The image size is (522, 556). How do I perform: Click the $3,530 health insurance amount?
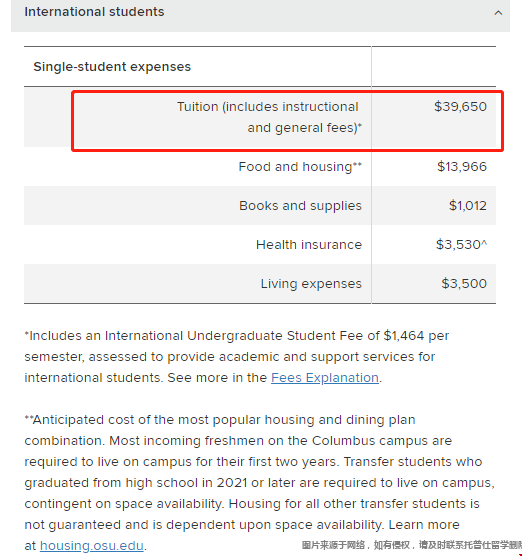(461, 245)
